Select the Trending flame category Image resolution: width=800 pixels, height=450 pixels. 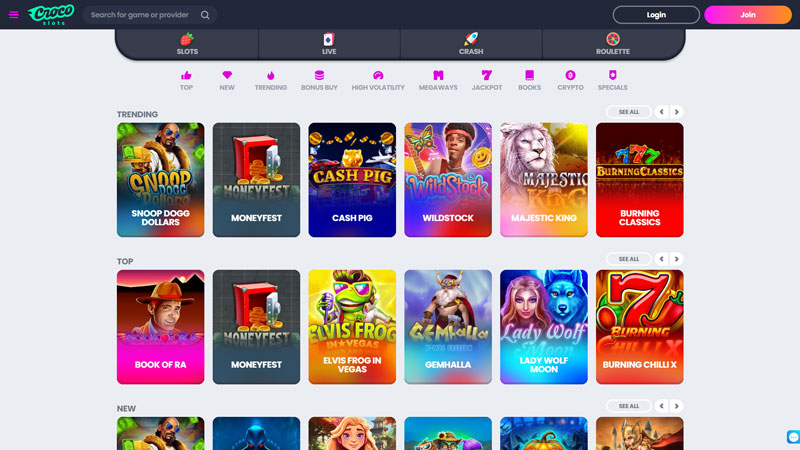[270, 81]
